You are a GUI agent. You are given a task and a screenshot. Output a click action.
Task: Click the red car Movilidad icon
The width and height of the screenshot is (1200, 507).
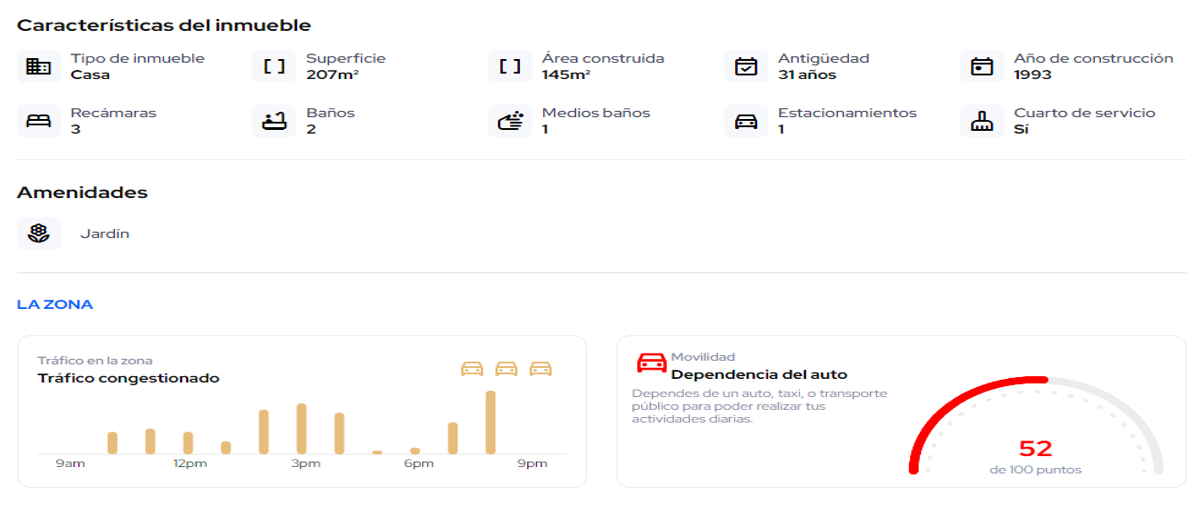(x=652, y=362)
